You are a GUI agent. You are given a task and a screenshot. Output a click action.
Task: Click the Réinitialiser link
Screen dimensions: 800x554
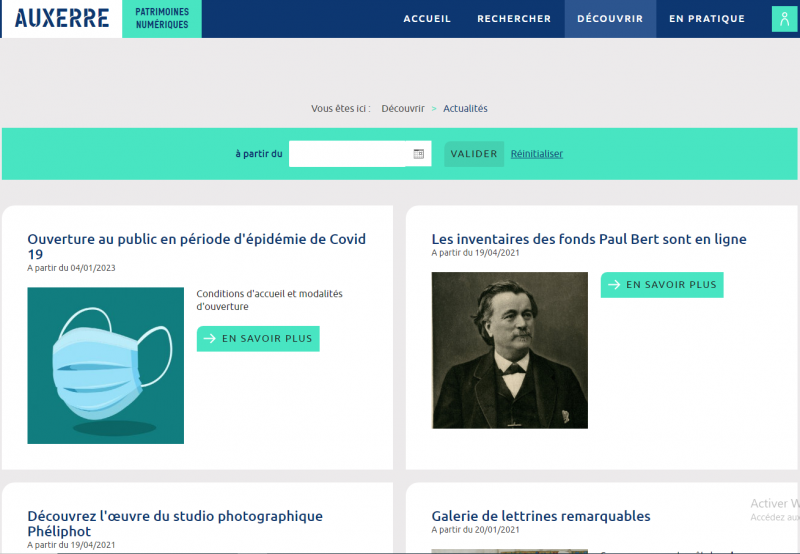click(537, 154)
